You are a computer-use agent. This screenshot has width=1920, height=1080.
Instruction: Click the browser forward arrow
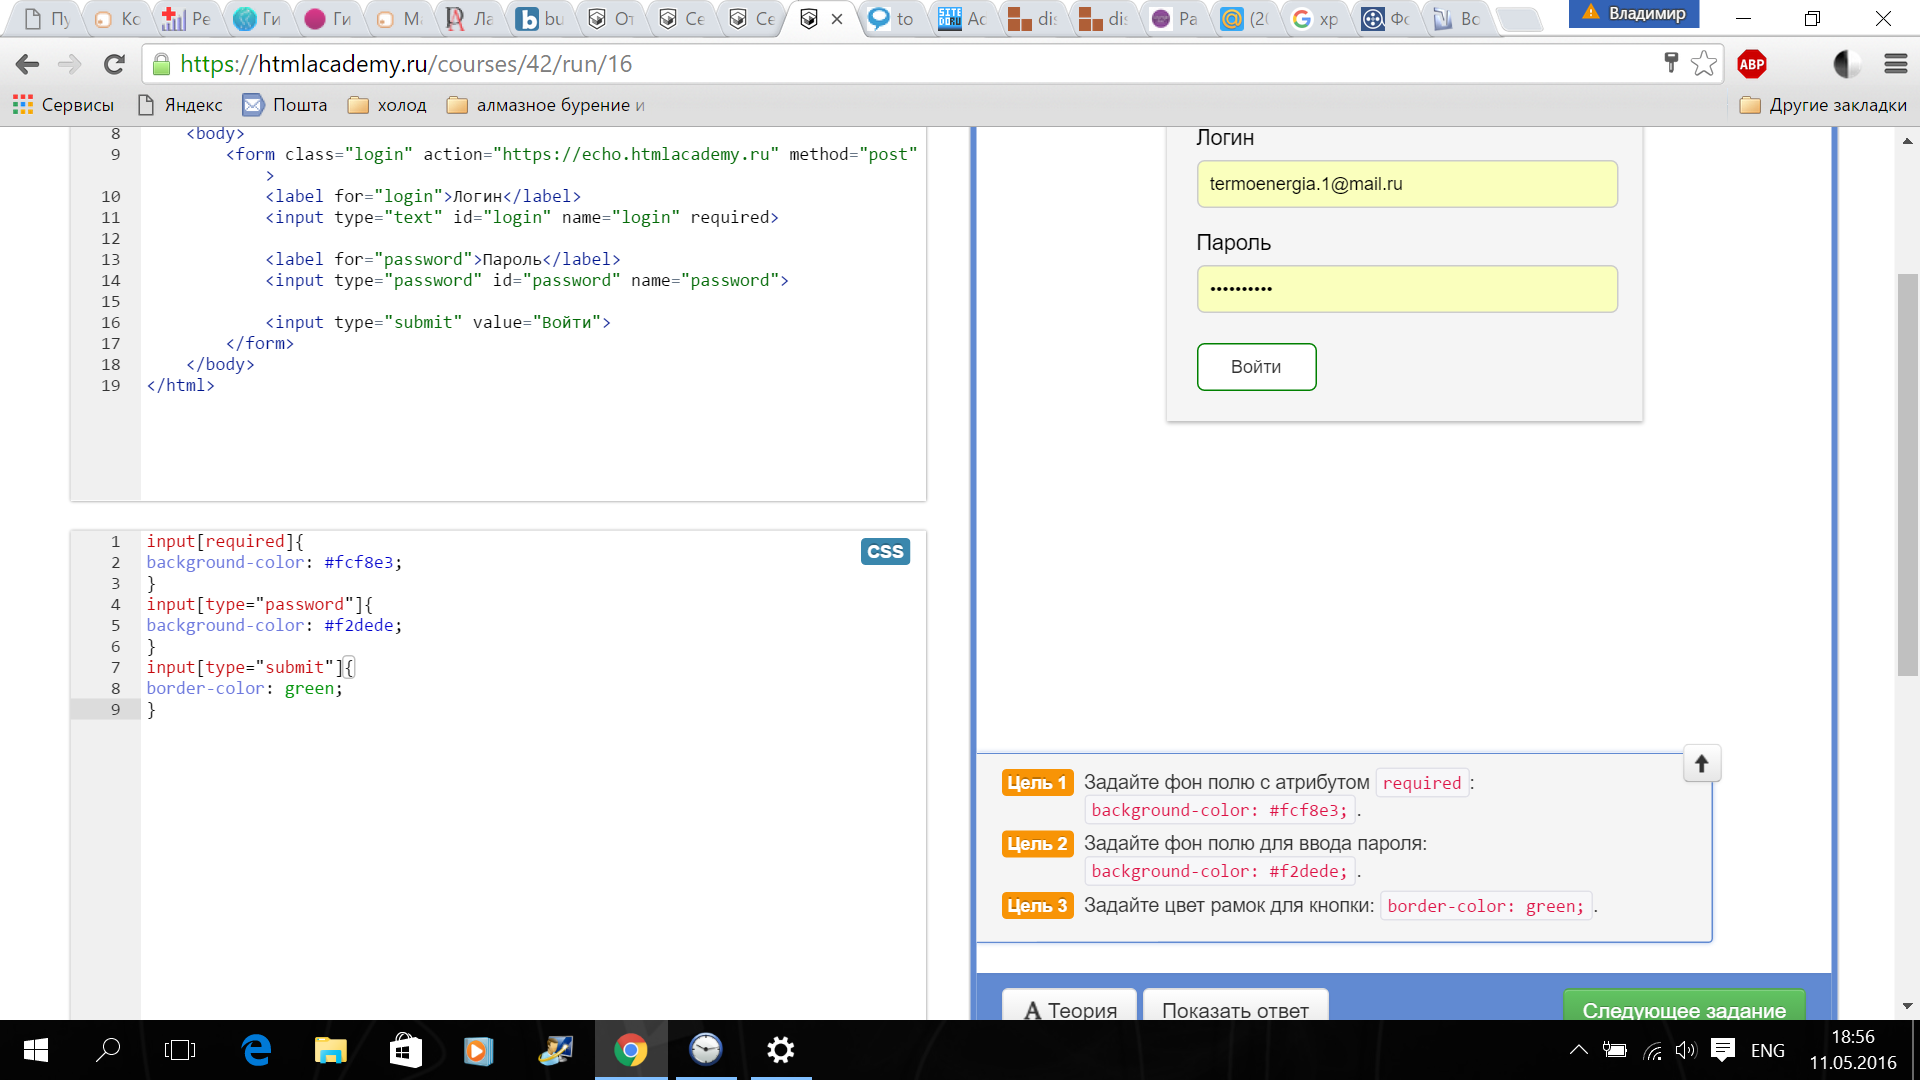[69, 64]
